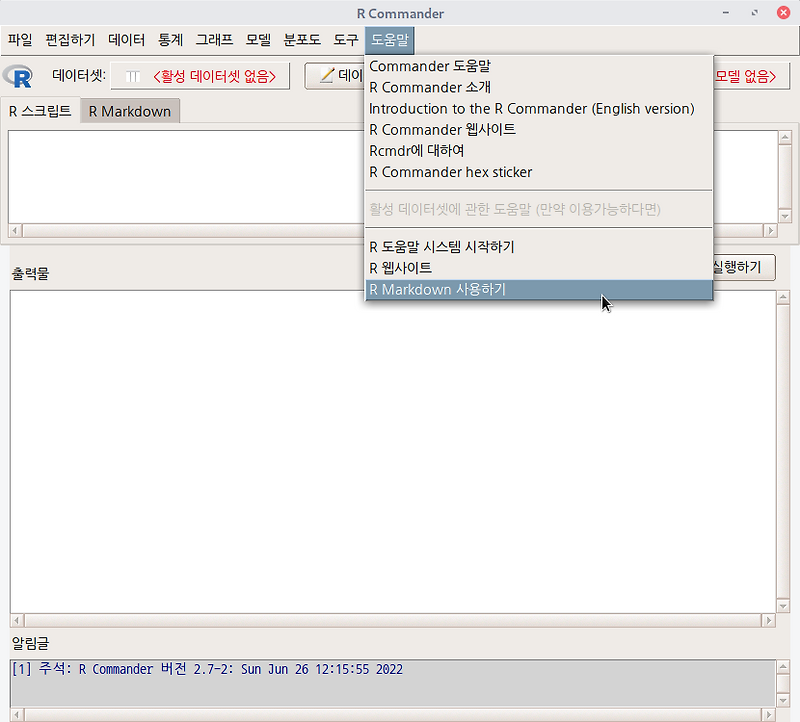Open the 도구 menu
The width and height of the screenshot is (800, 722).
pos(346,39)
